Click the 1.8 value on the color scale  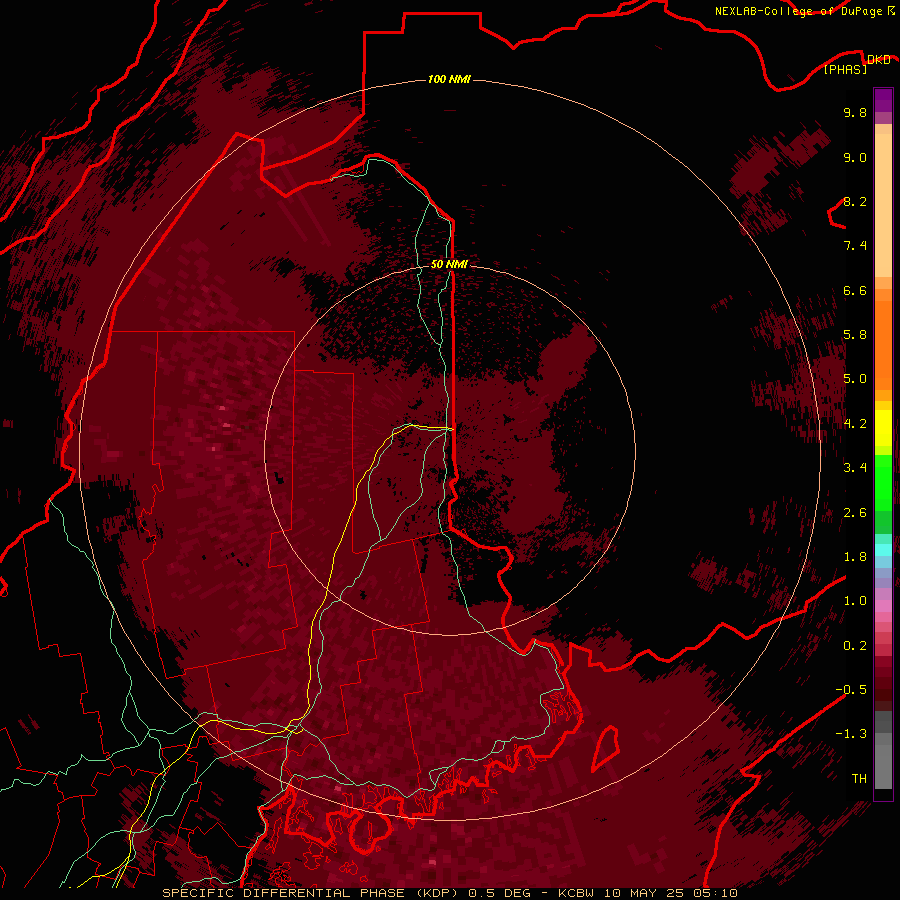[855, 557]
